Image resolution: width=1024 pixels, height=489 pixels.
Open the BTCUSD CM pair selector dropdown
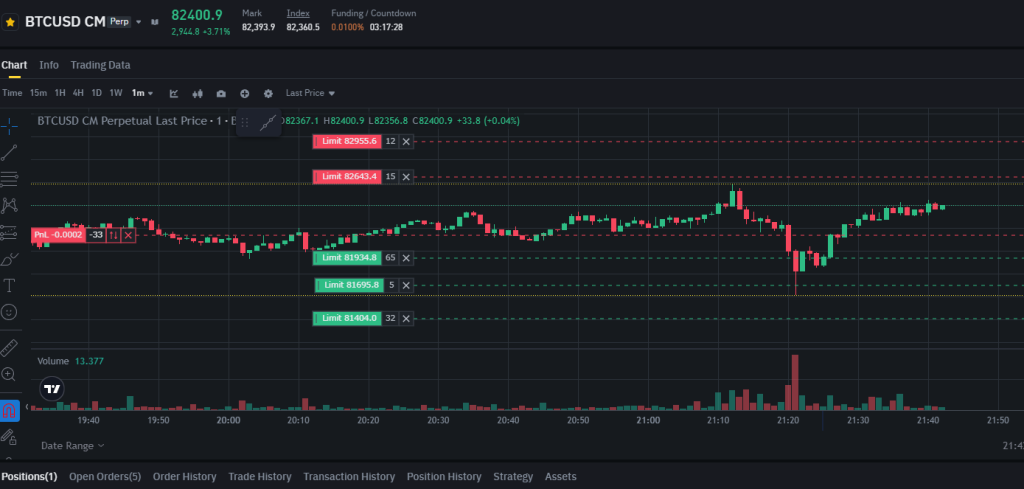153,21
